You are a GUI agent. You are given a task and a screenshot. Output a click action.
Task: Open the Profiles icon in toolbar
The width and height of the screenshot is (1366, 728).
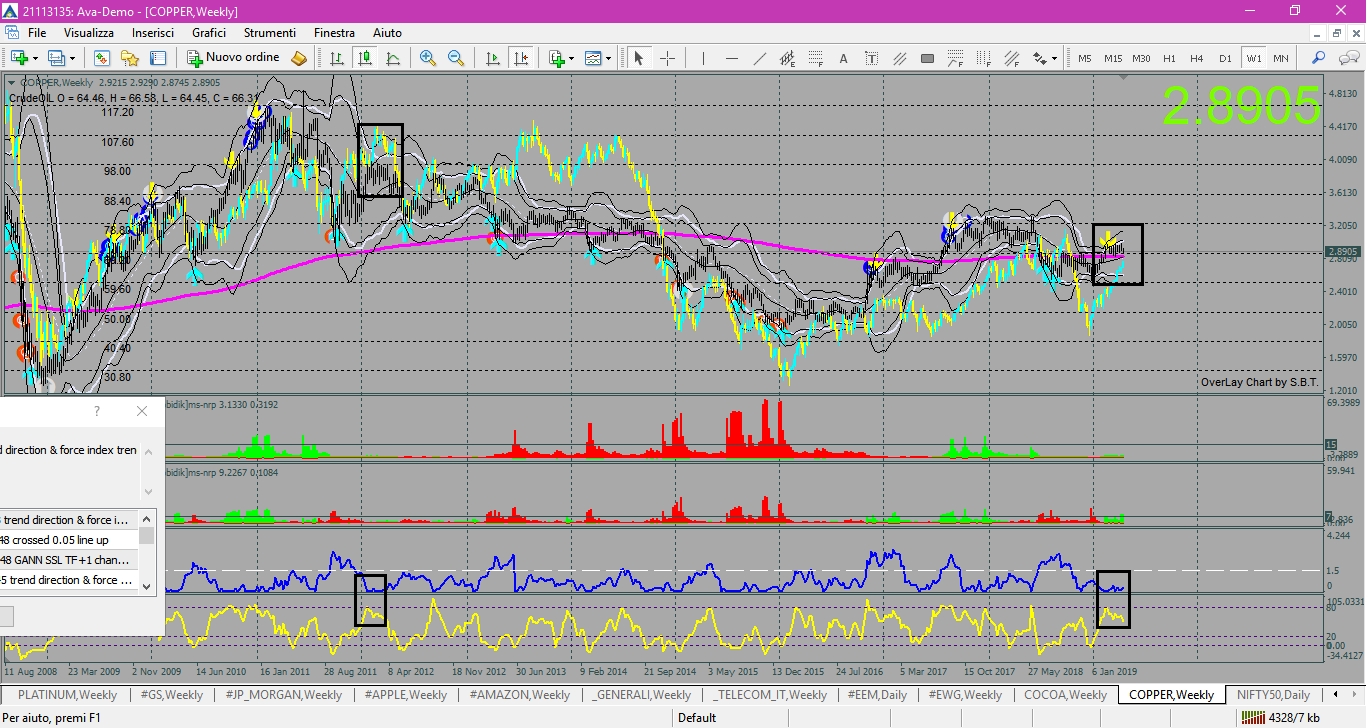point(56,58)
